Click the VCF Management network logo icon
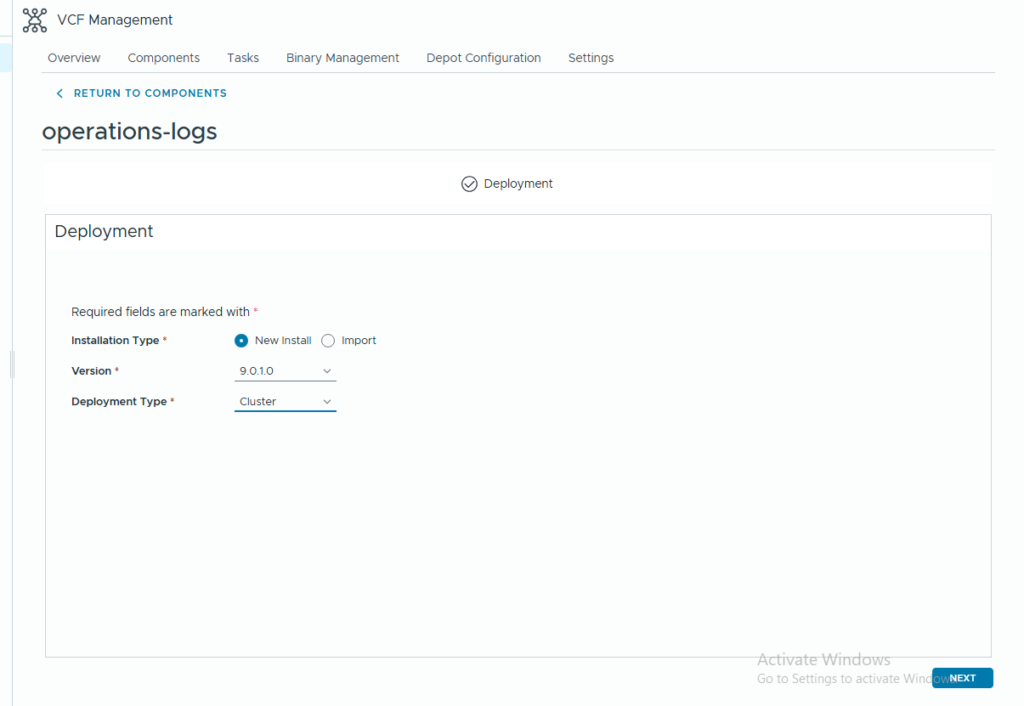The image size is (1024, 706). point(35,20)
